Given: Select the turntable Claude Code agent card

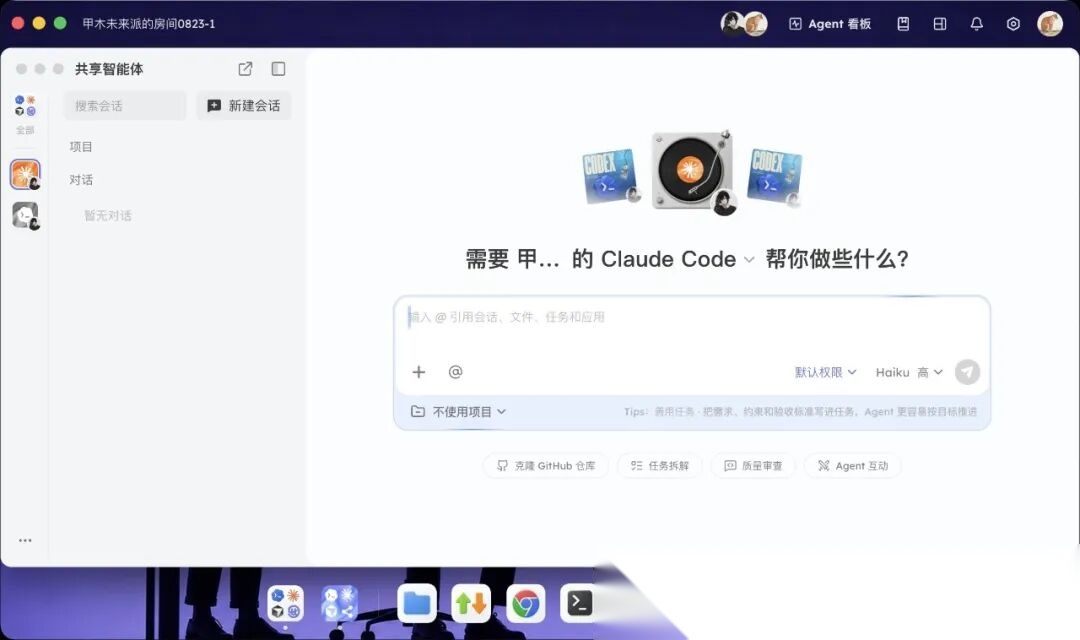Looking at the screenshot, I should click(x=692, y=171).
